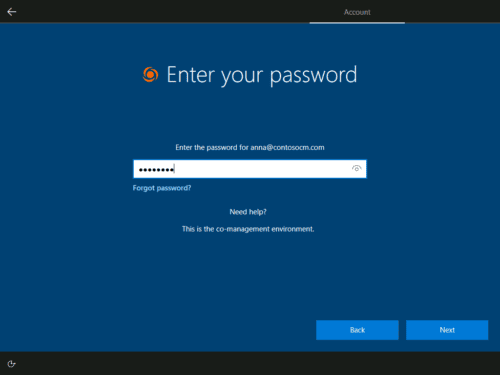The height and width of the screenshot is (375, 500).
Task: Click 'This is the co-management environment.' text
Action: (x=248, y=229)
